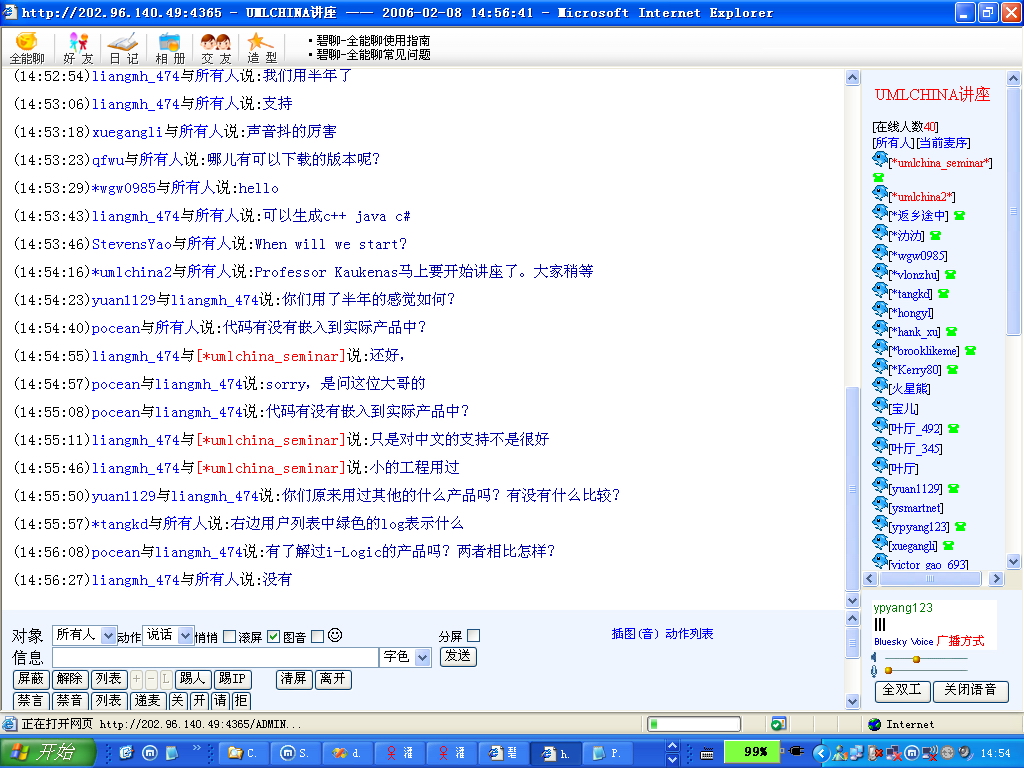Toggle the 分屏 split-screen checkbox
Viewport: 1024px width, 768px height.
tap(474, 635)
